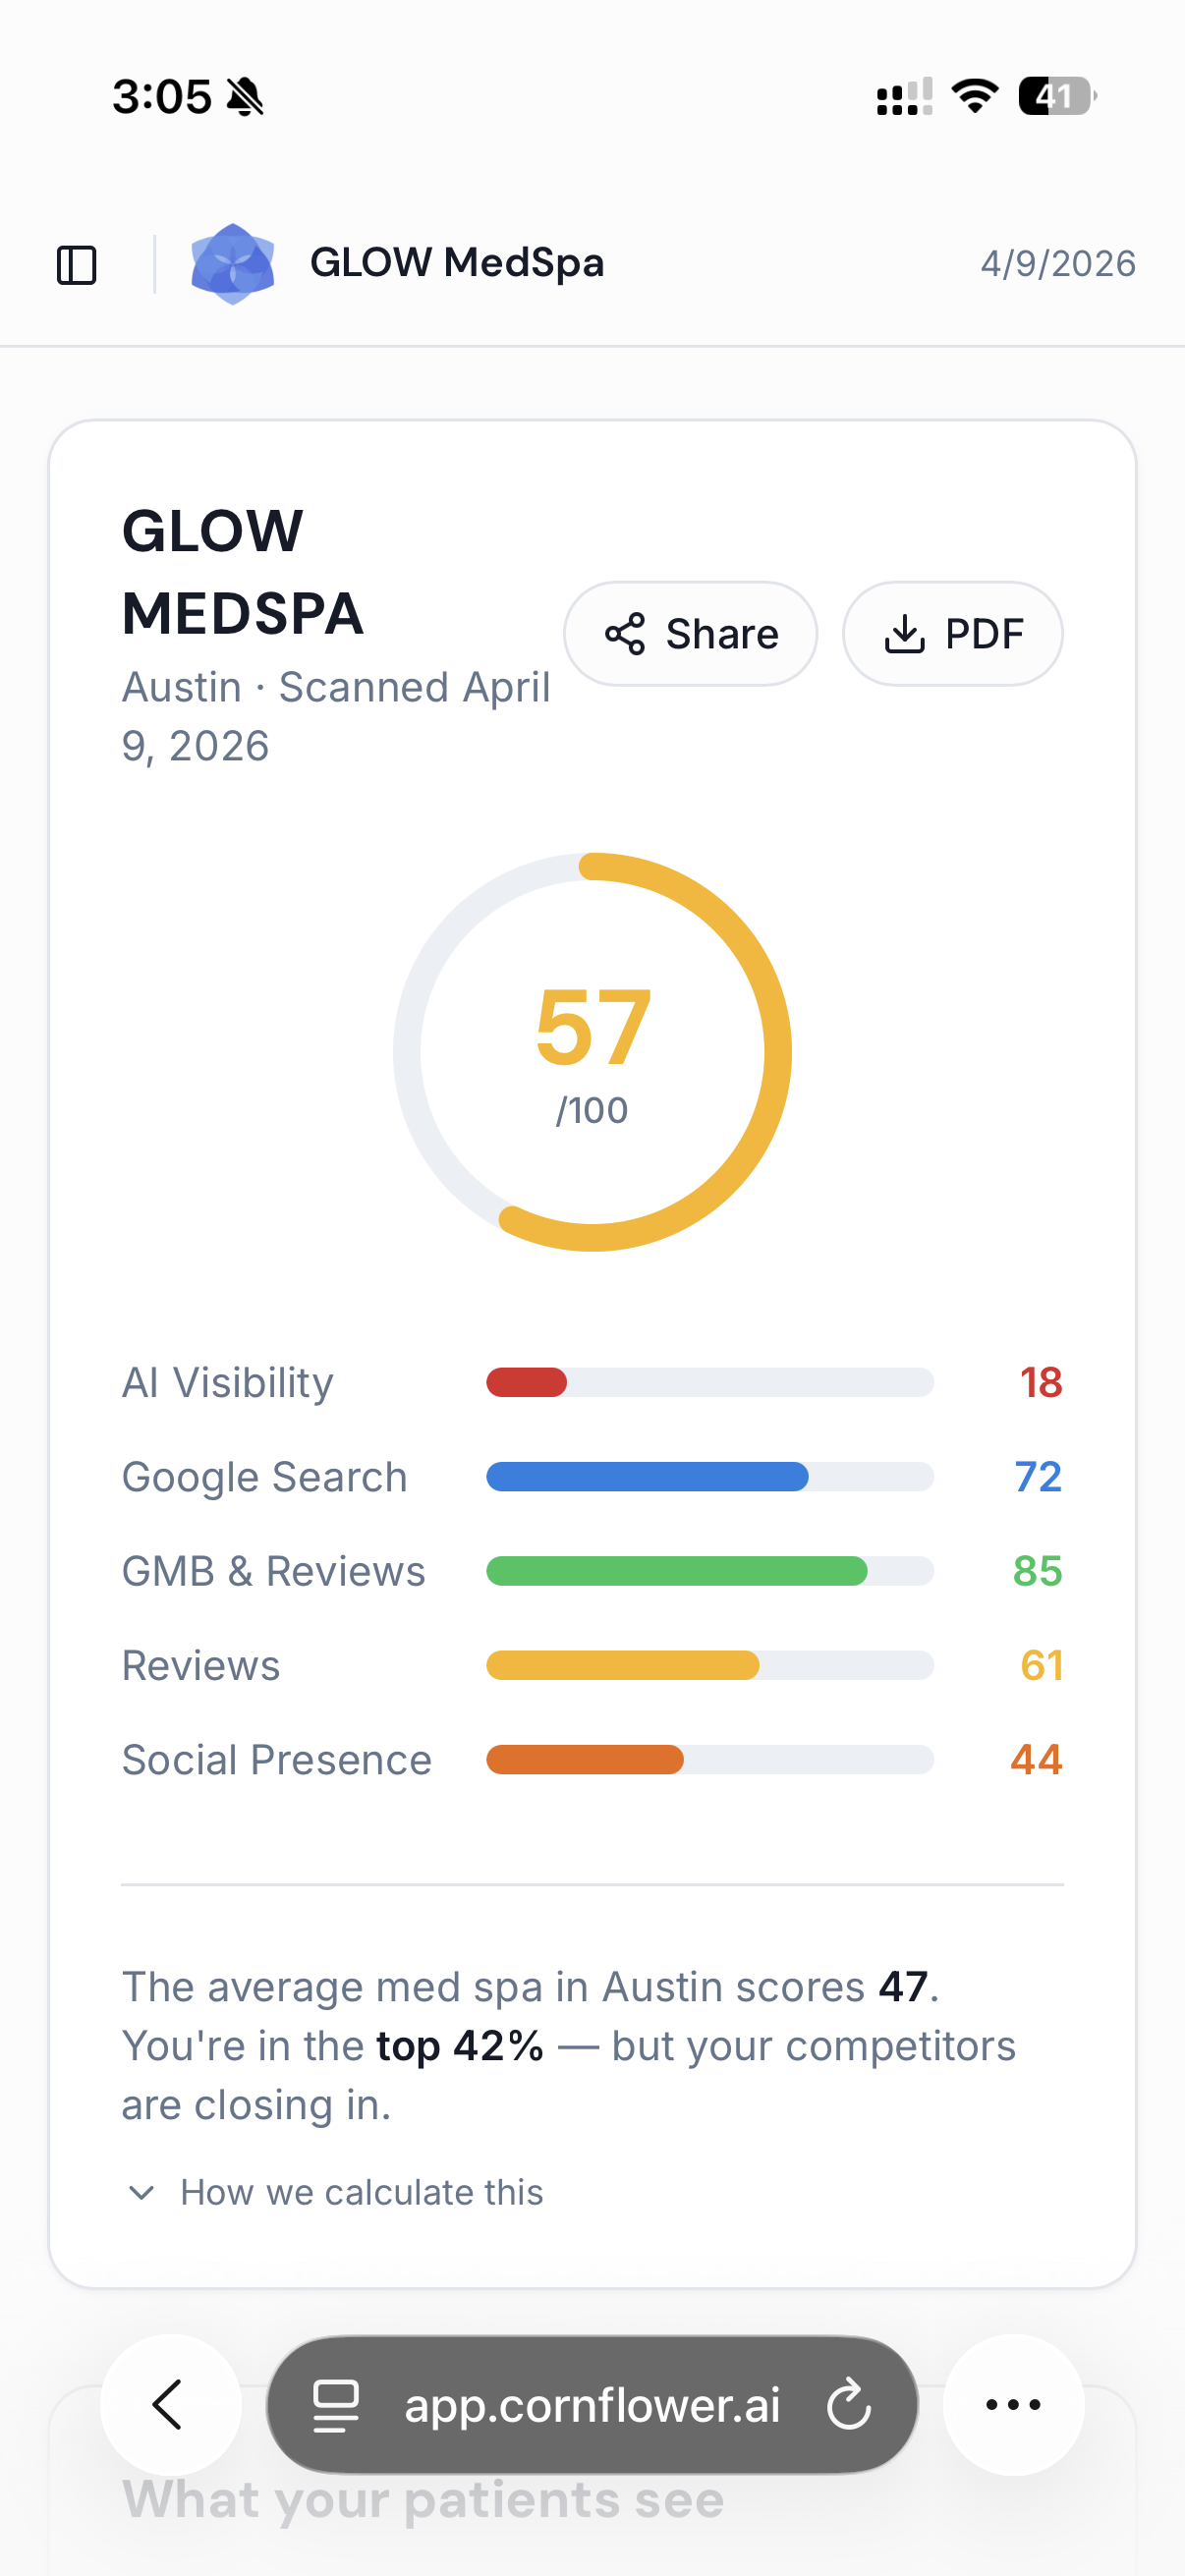Click the share icon inside the Share button
The image size is (1185, 2576).
pyautogui.click(x=627, y=633)
